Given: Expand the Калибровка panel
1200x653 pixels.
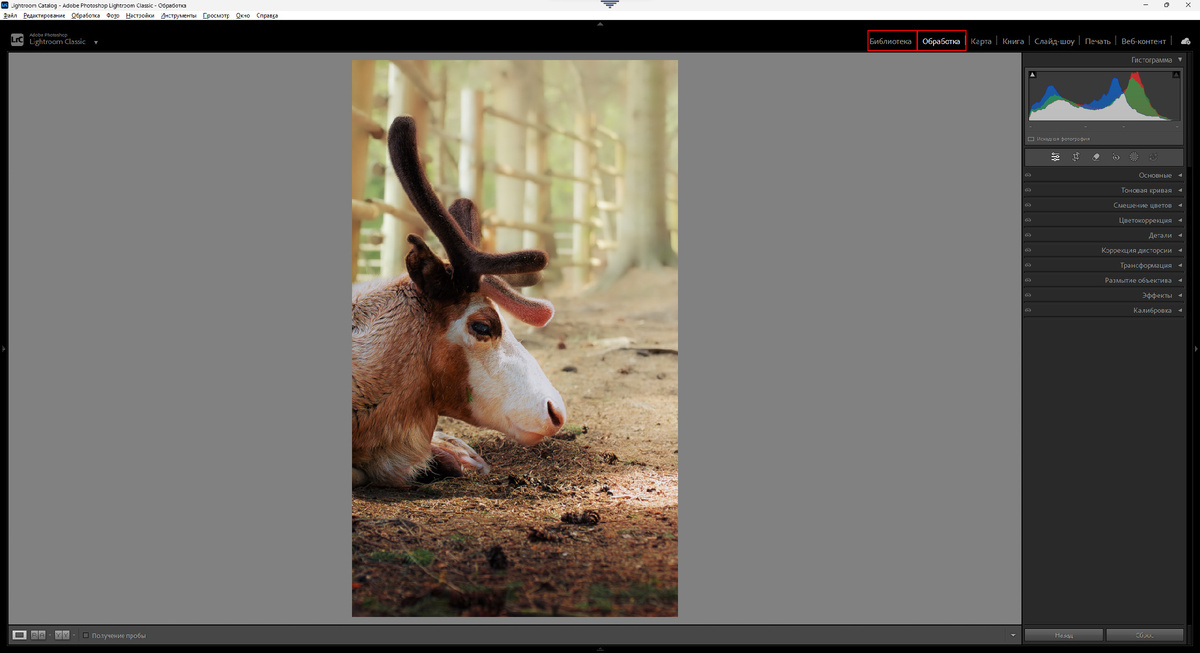Looking at the screenshot, I should 1180,310.
